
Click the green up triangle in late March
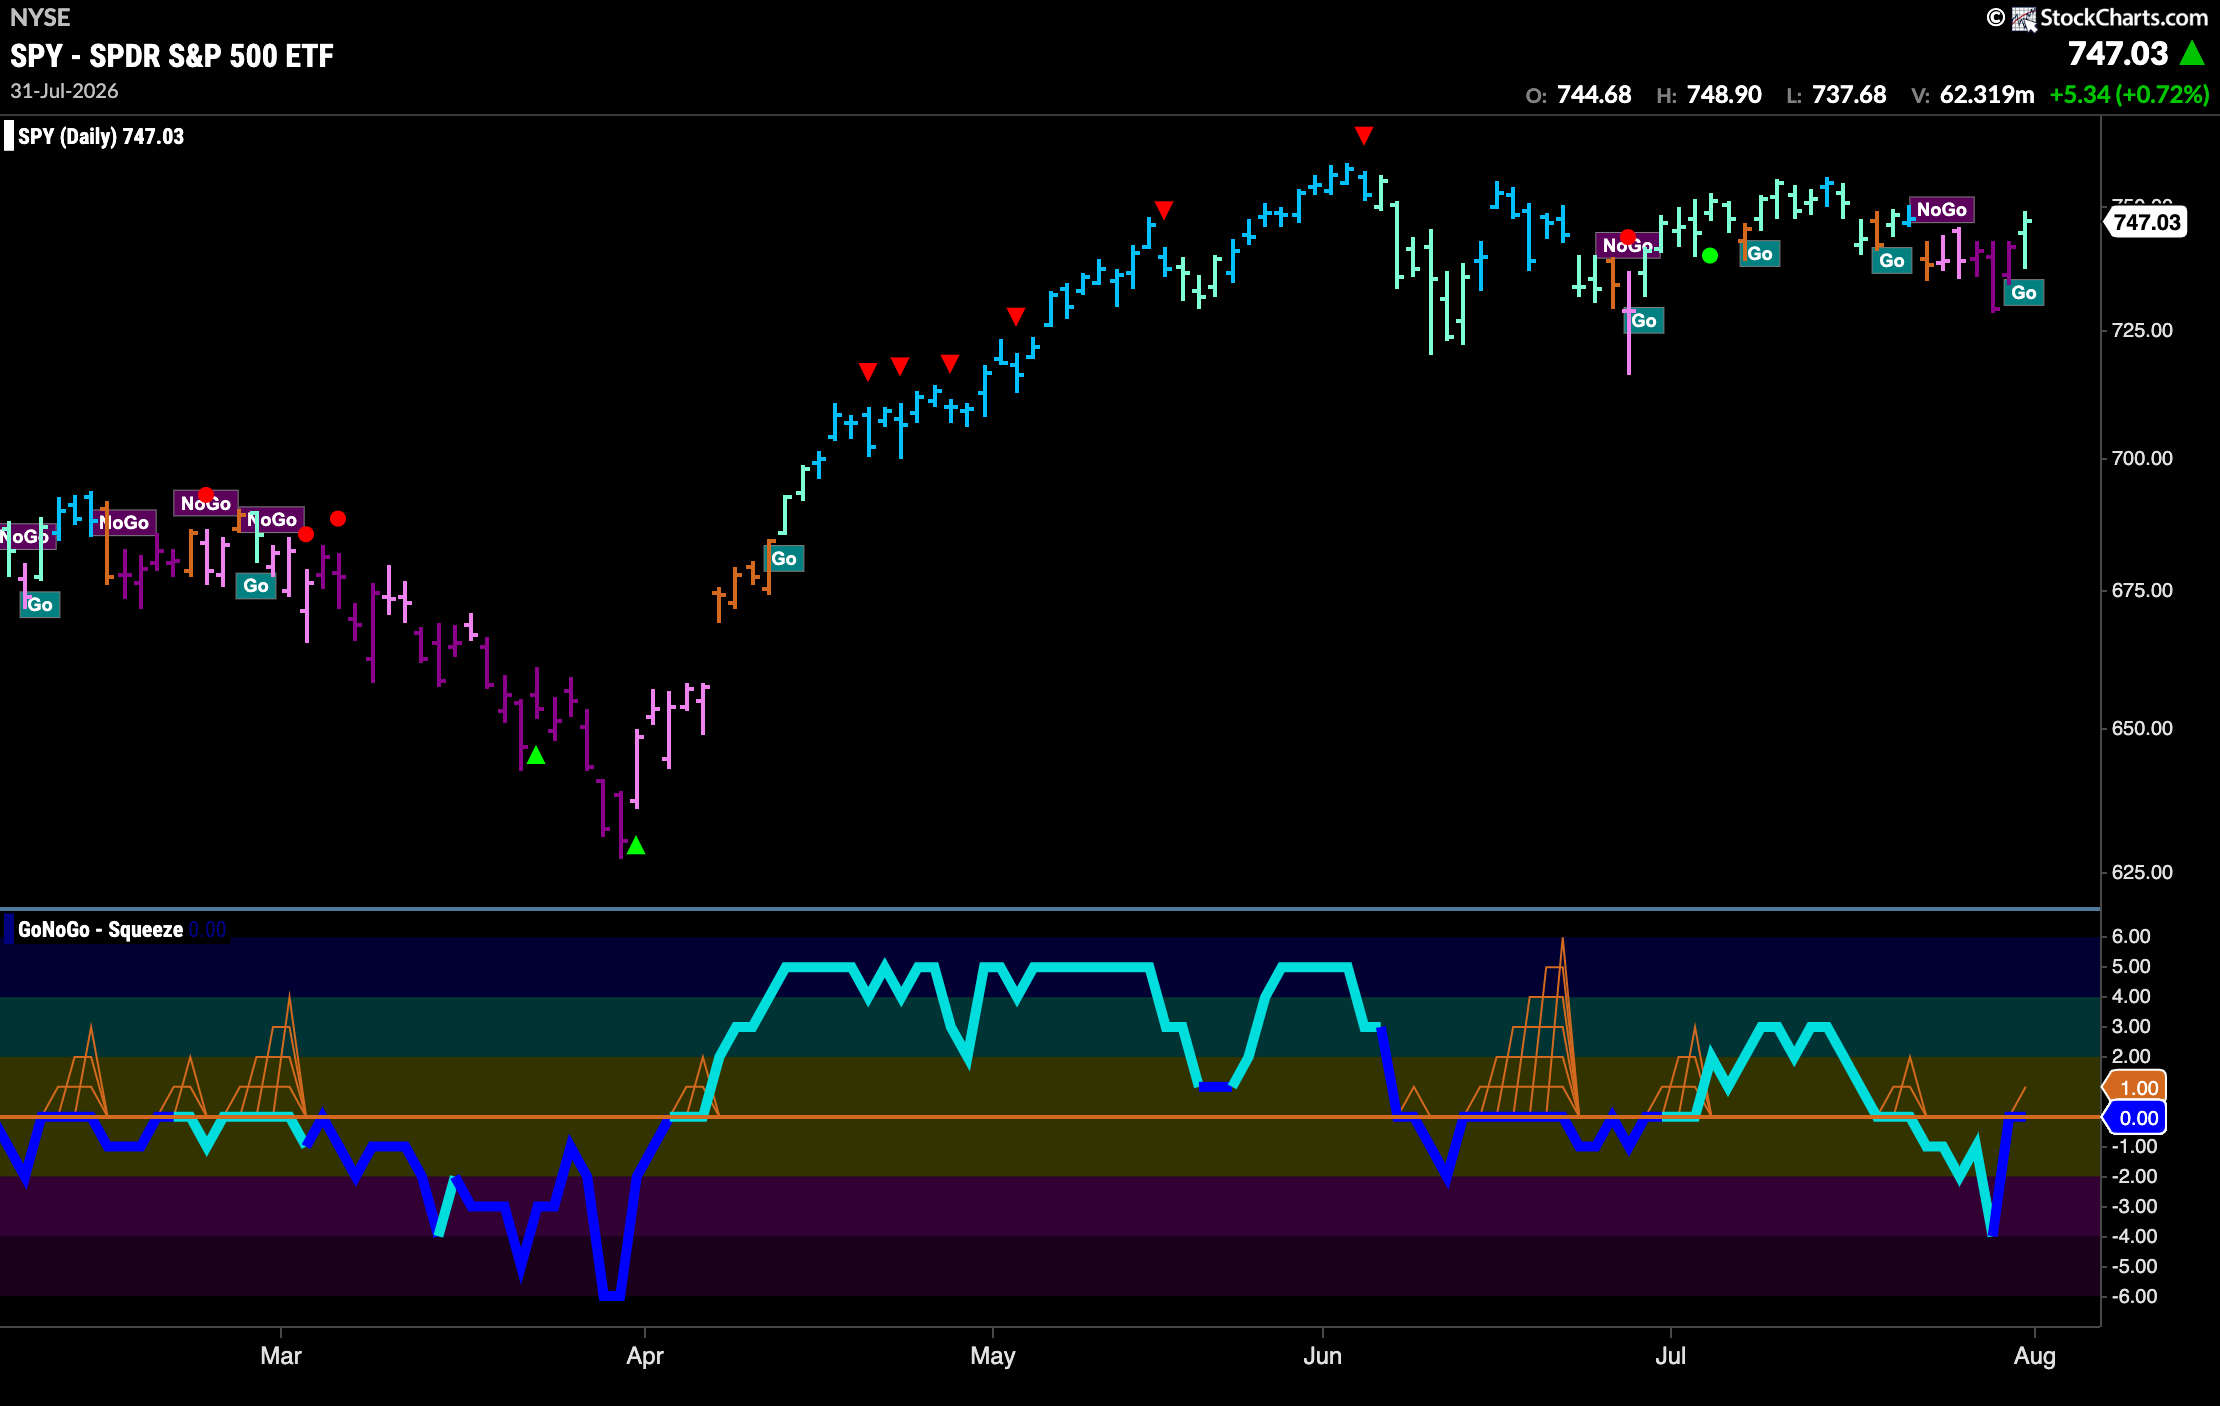[x=536, y=755]
